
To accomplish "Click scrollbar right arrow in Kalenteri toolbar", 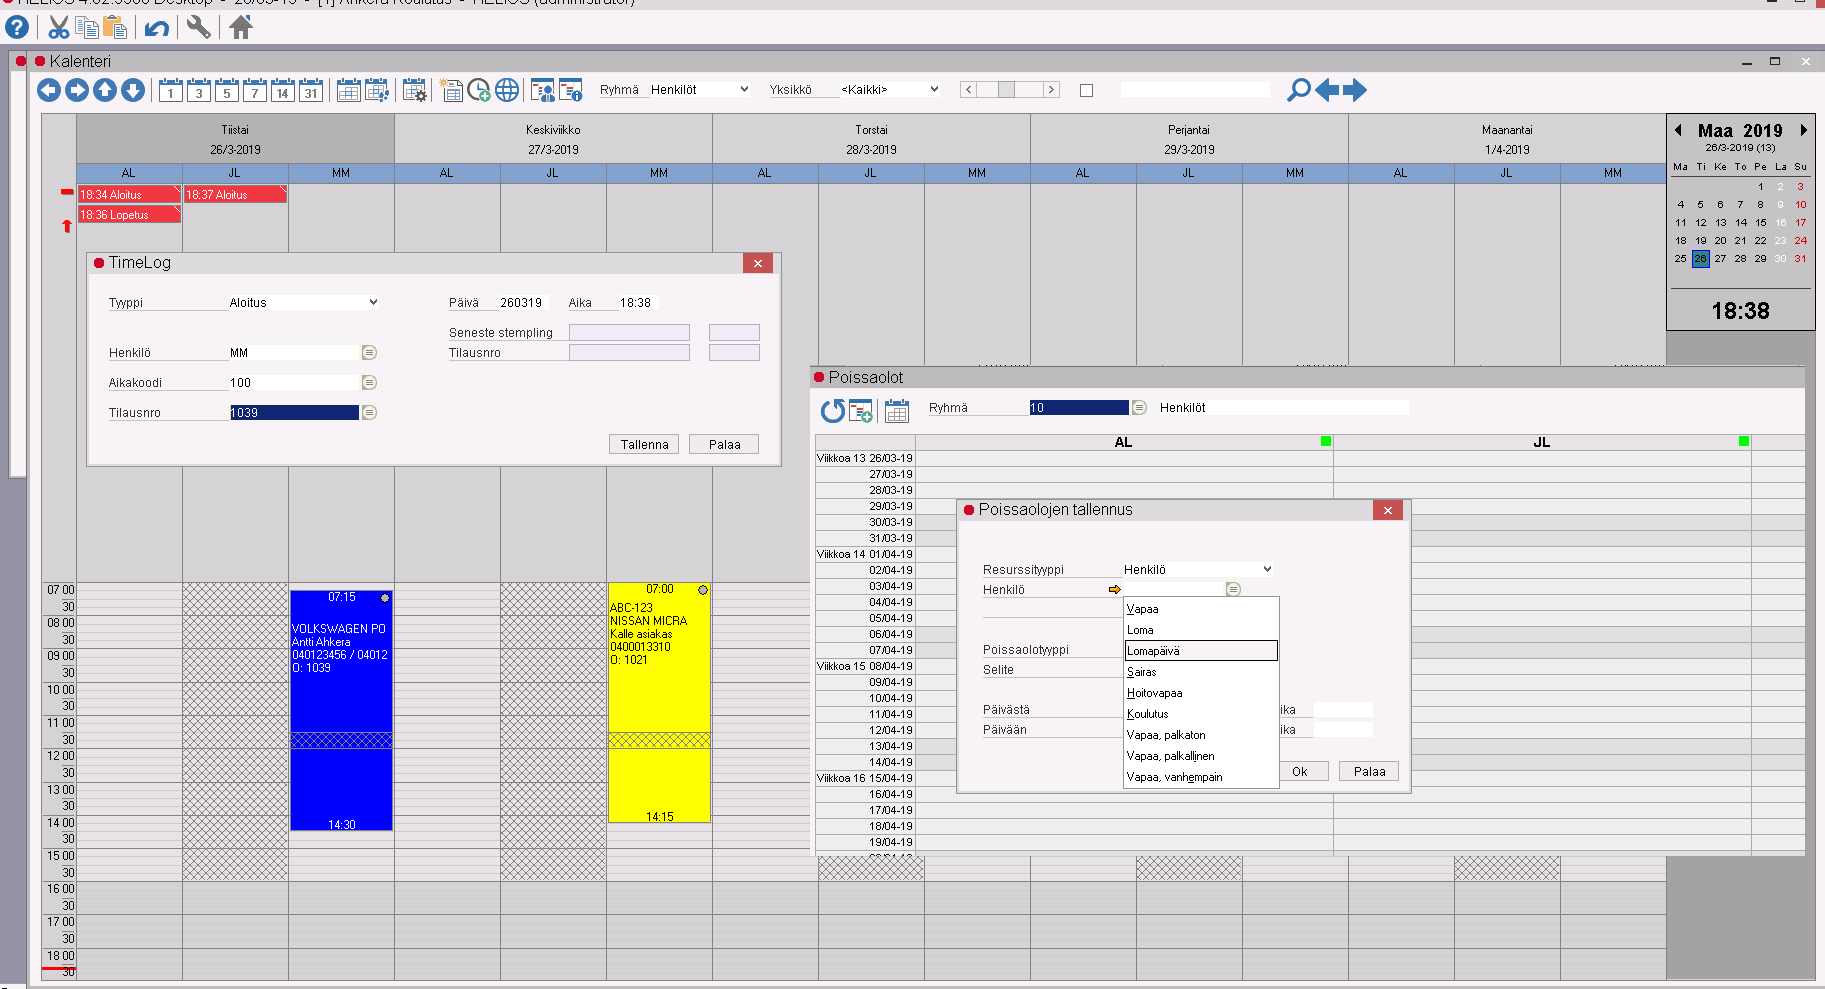I will tap(1051, 90).
